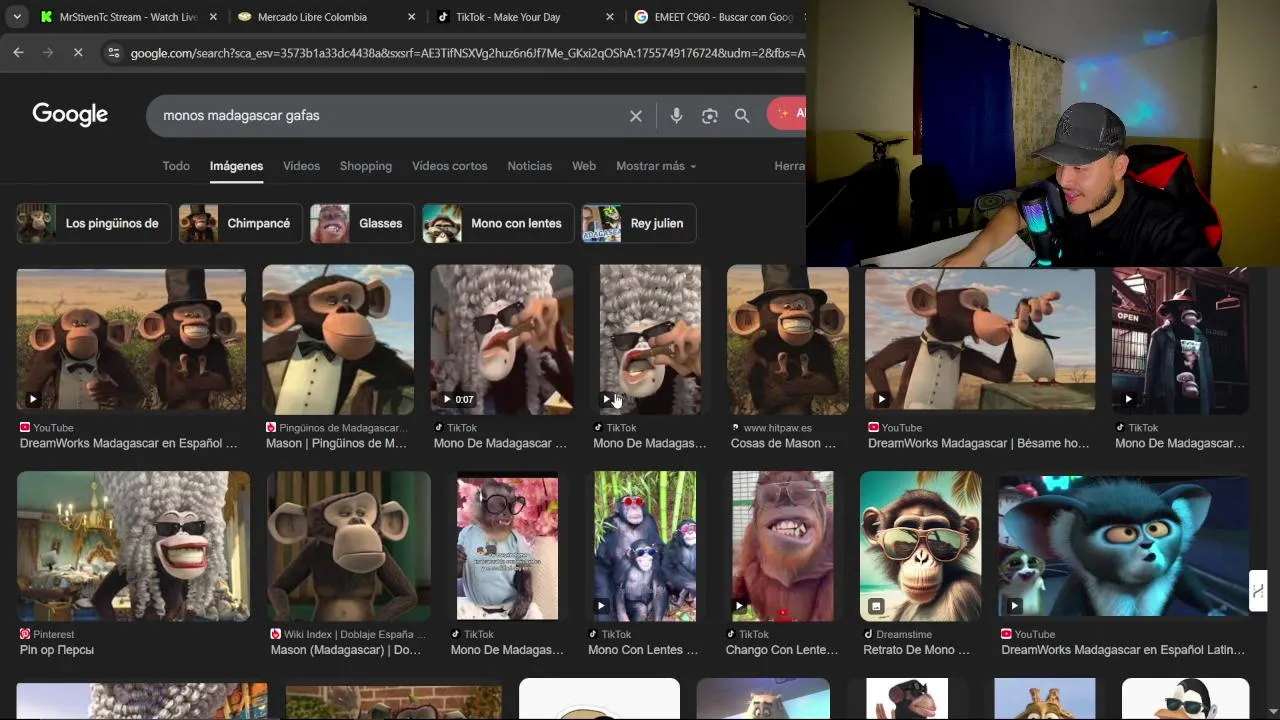1280x720 pixels.
Task: Play icon on Chango Con Lentes thumbnail
Action: [739, 606]
